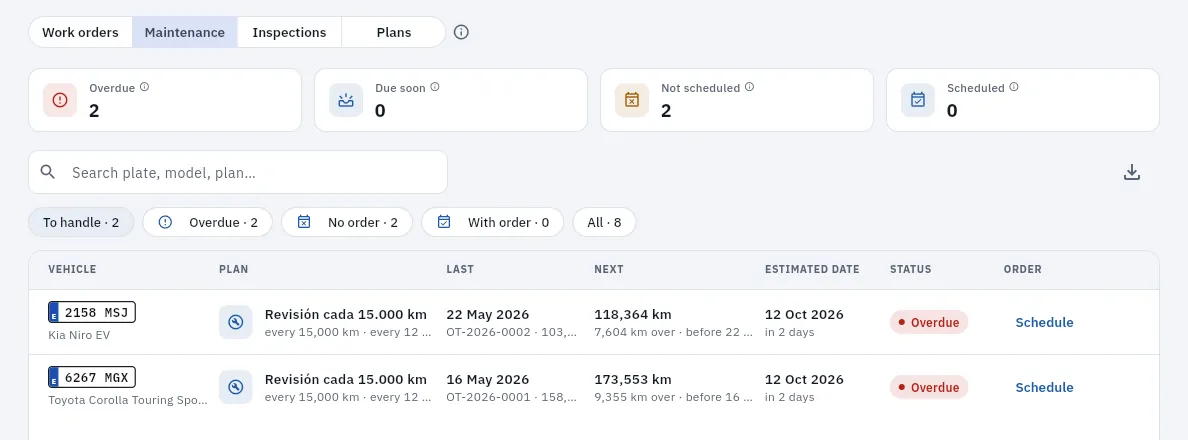The width and height of the screenshot is (1188, 440).
Task: Click wrench plan icon for Toyota Corolla row
Action: tap(236, 387)
